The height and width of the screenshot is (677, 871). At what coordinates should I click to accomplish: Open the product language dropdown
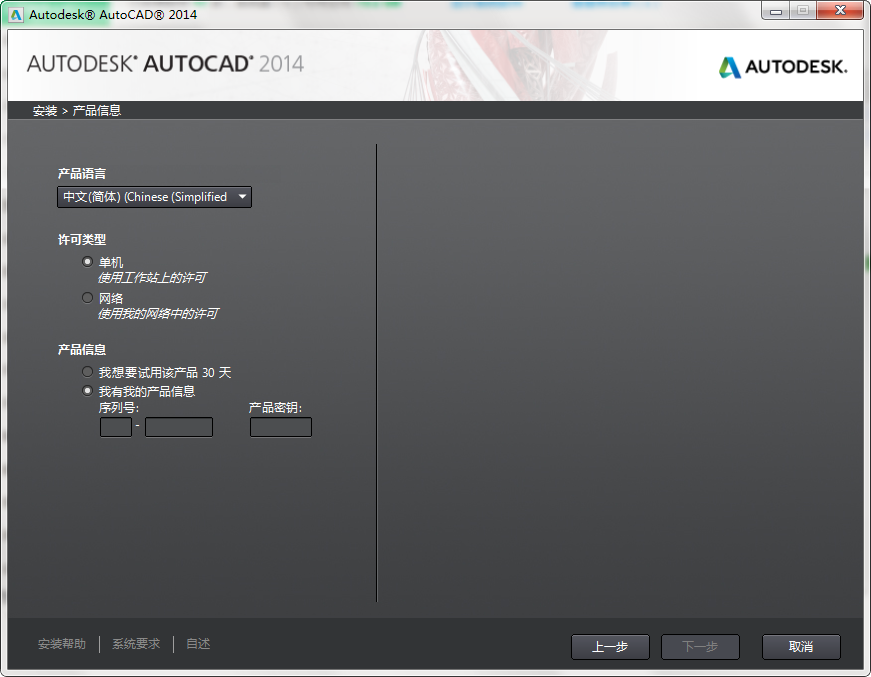(x=241, y=196)
